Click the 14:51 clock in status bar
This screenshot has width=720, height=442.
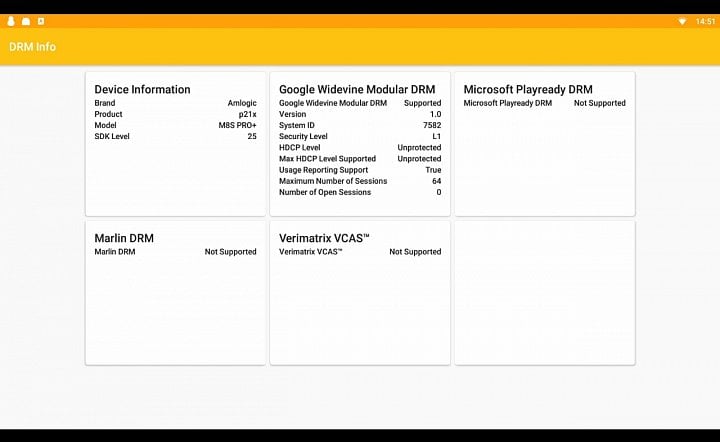pyautogui.click(x=705, y=21)
